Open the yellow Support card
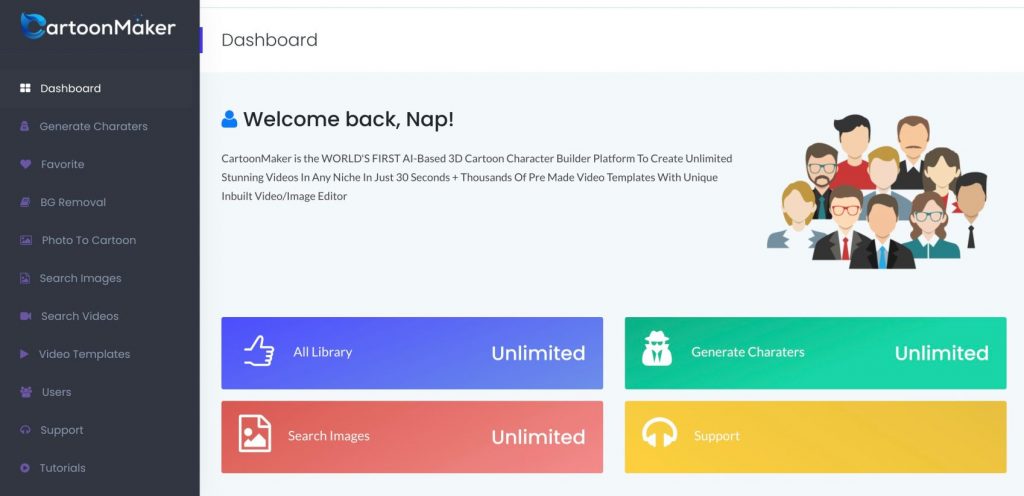 [815, 437]
